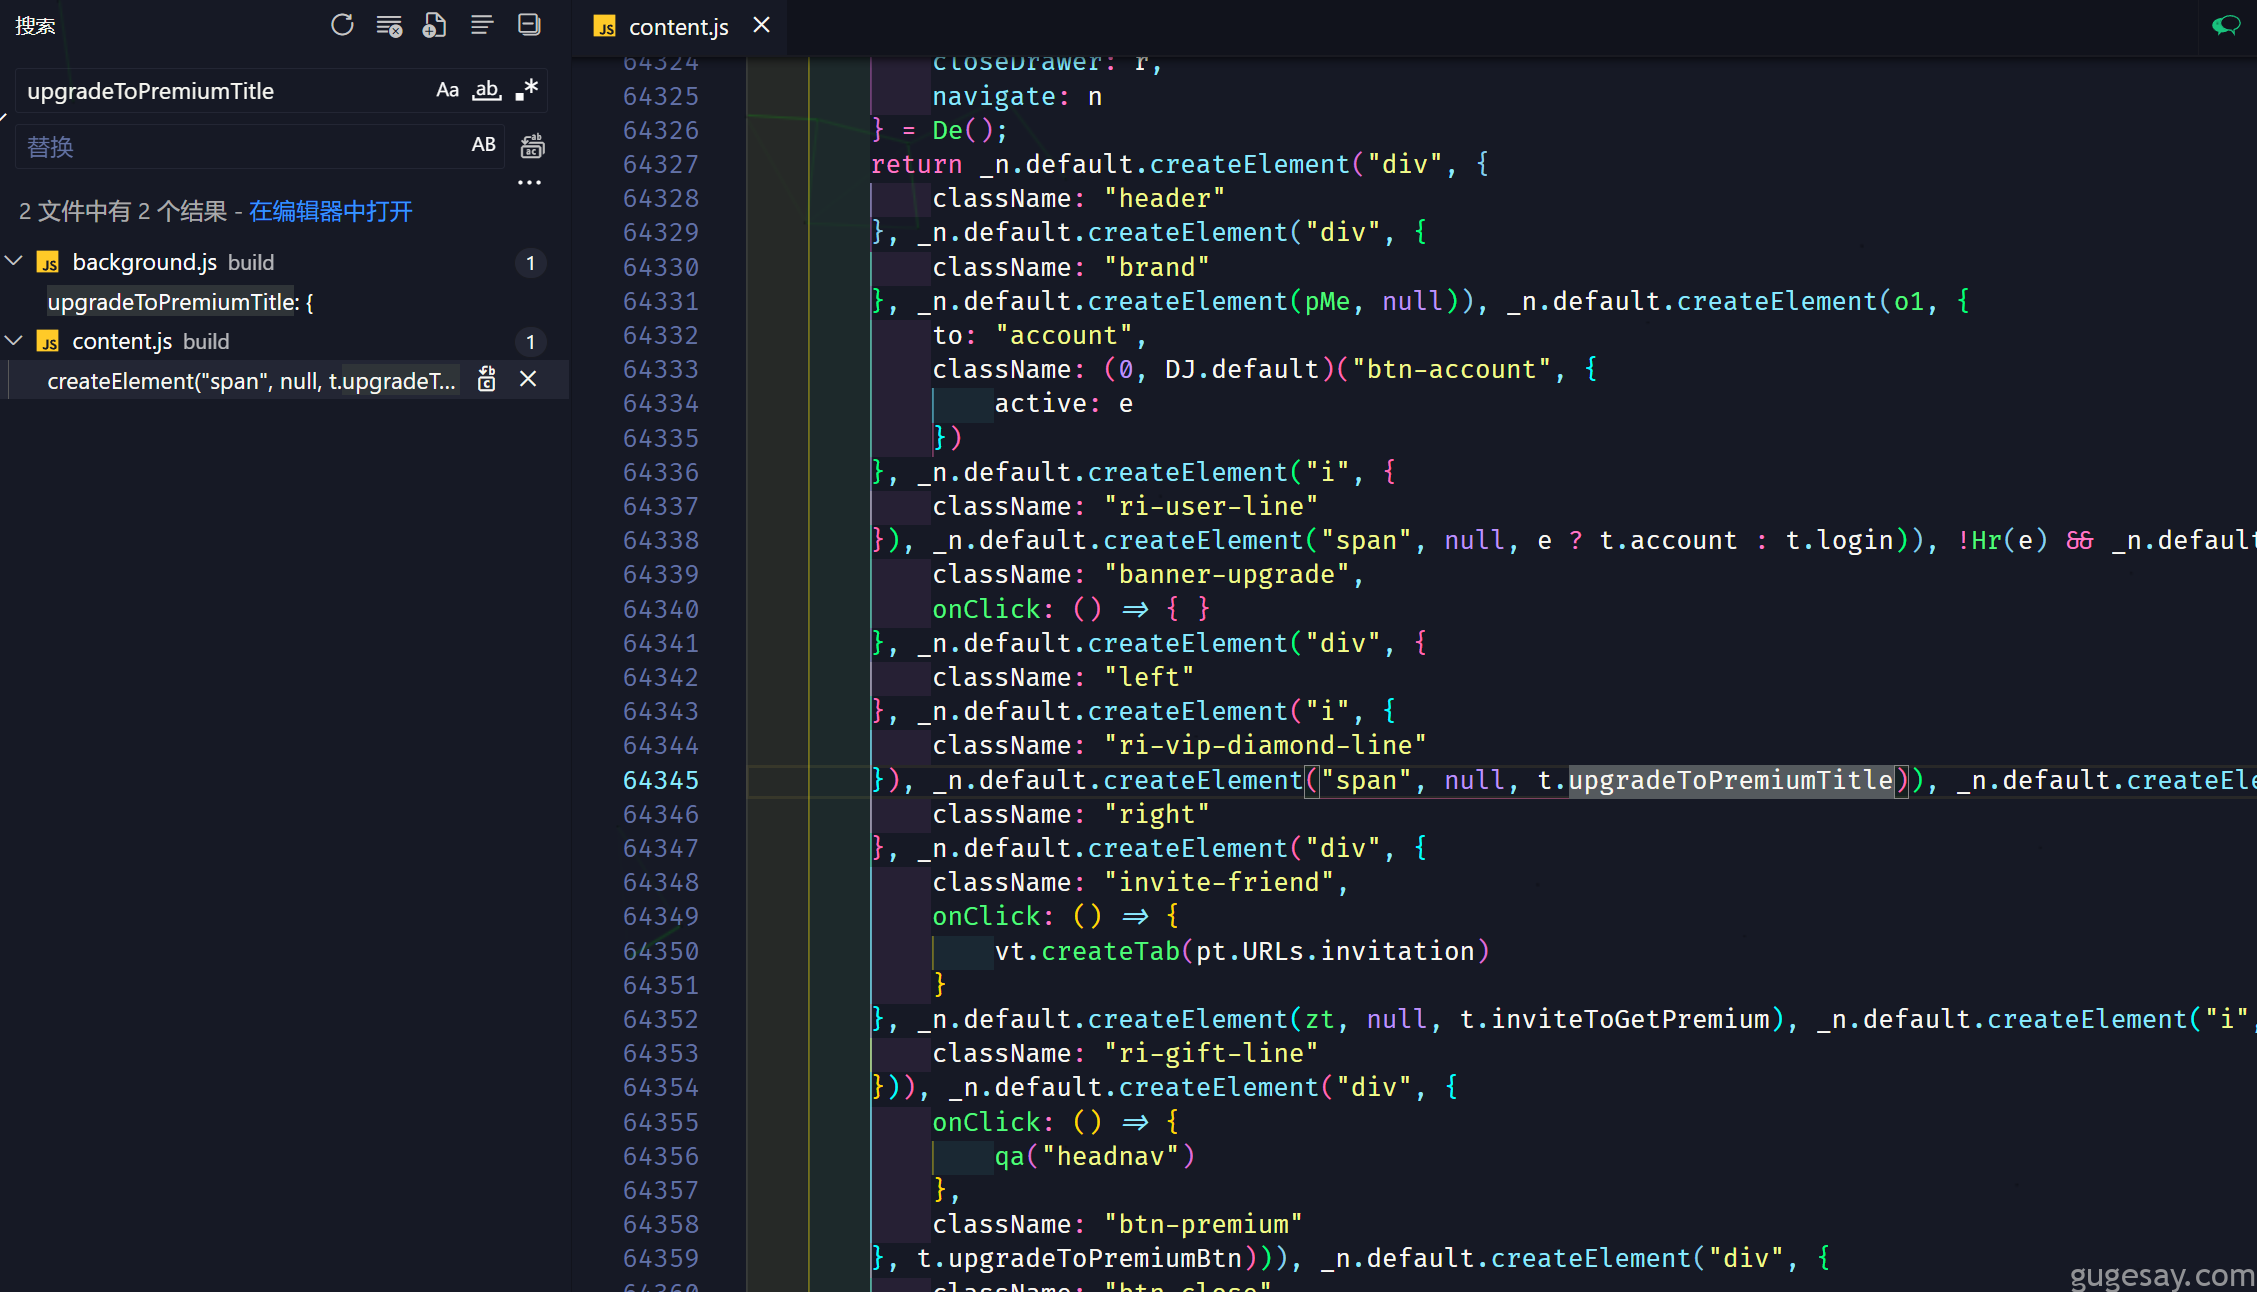The width and height of the screenshot is (2257, 1292).
Task: Click the return keyword on line 64327
Action: tap(917, 165)
